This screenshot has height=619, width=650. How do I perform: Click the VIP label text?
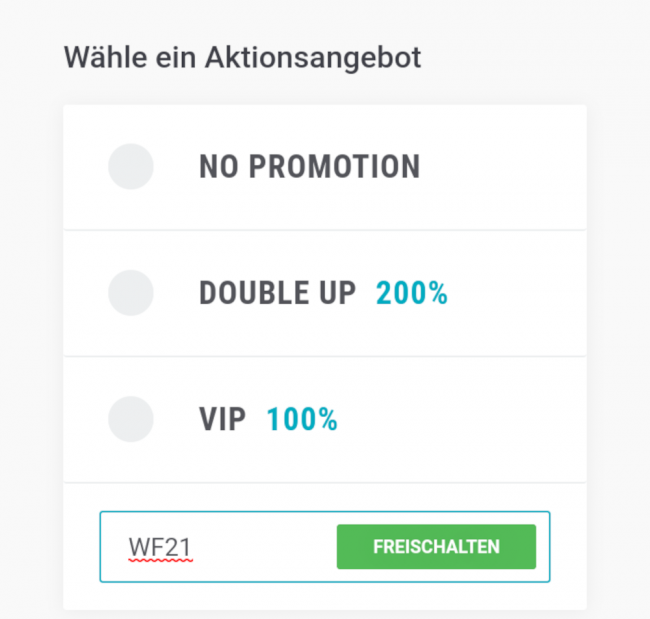[222, 419]
